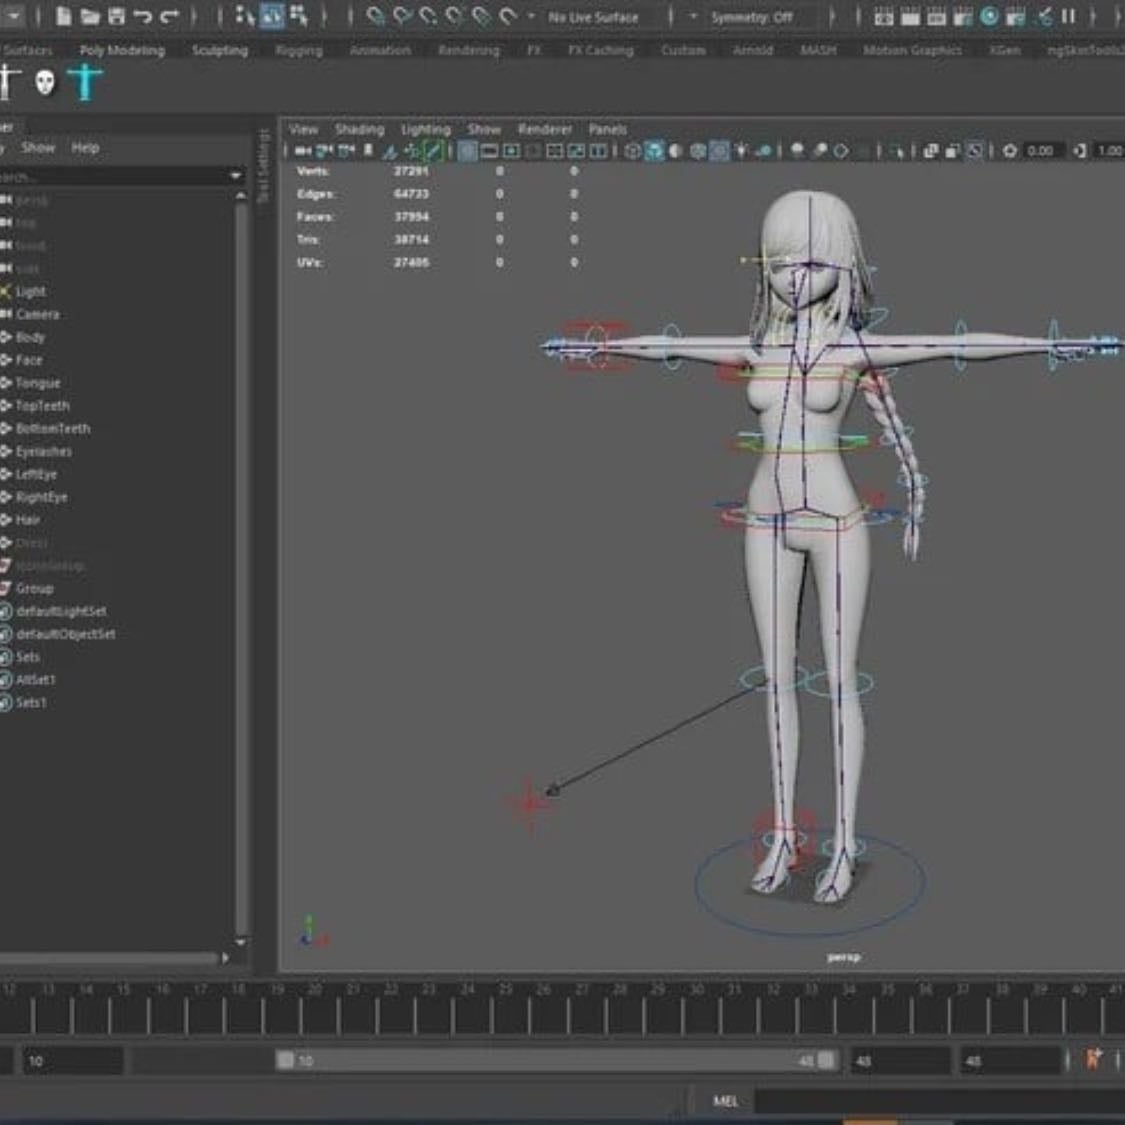
Task: Toggle the resolution gate icon in panel toolbar
Action: pyautogui.click(x=511, y=151)
